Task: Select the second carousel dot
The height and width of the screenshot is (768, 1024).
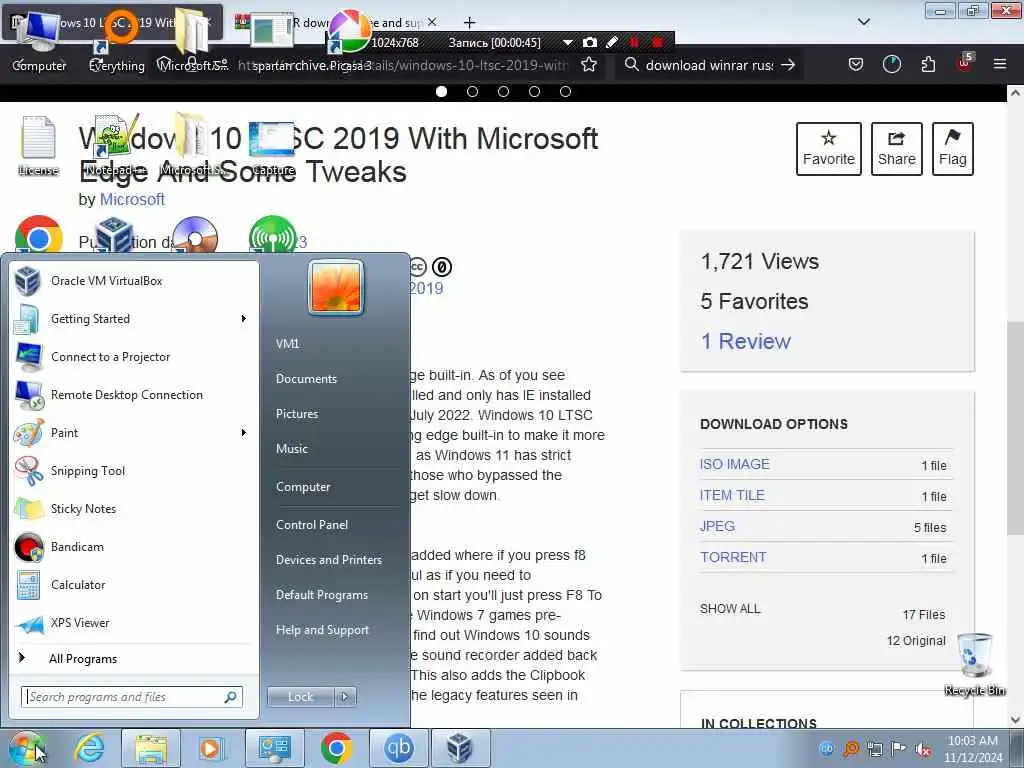Action: (x=472, y=91)
